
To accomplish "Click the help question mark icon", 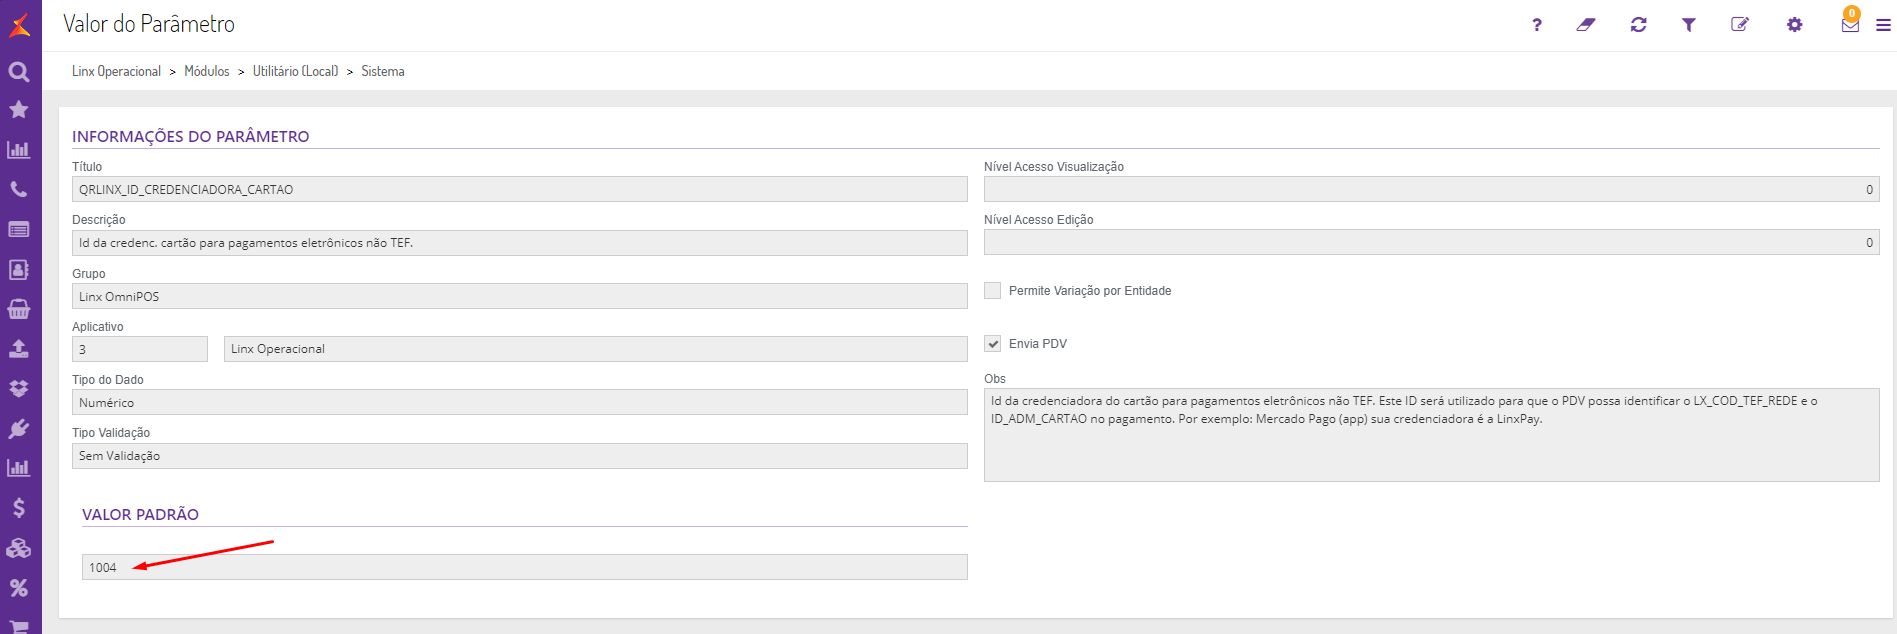I will pos(1537,25).
